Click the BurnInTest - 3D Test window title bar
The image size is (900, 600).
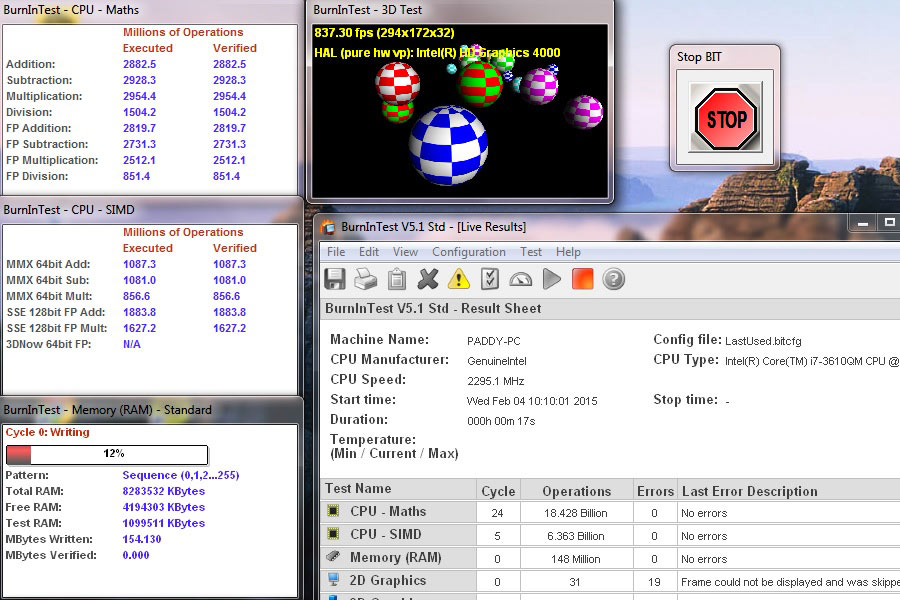[x=459, y=10]
